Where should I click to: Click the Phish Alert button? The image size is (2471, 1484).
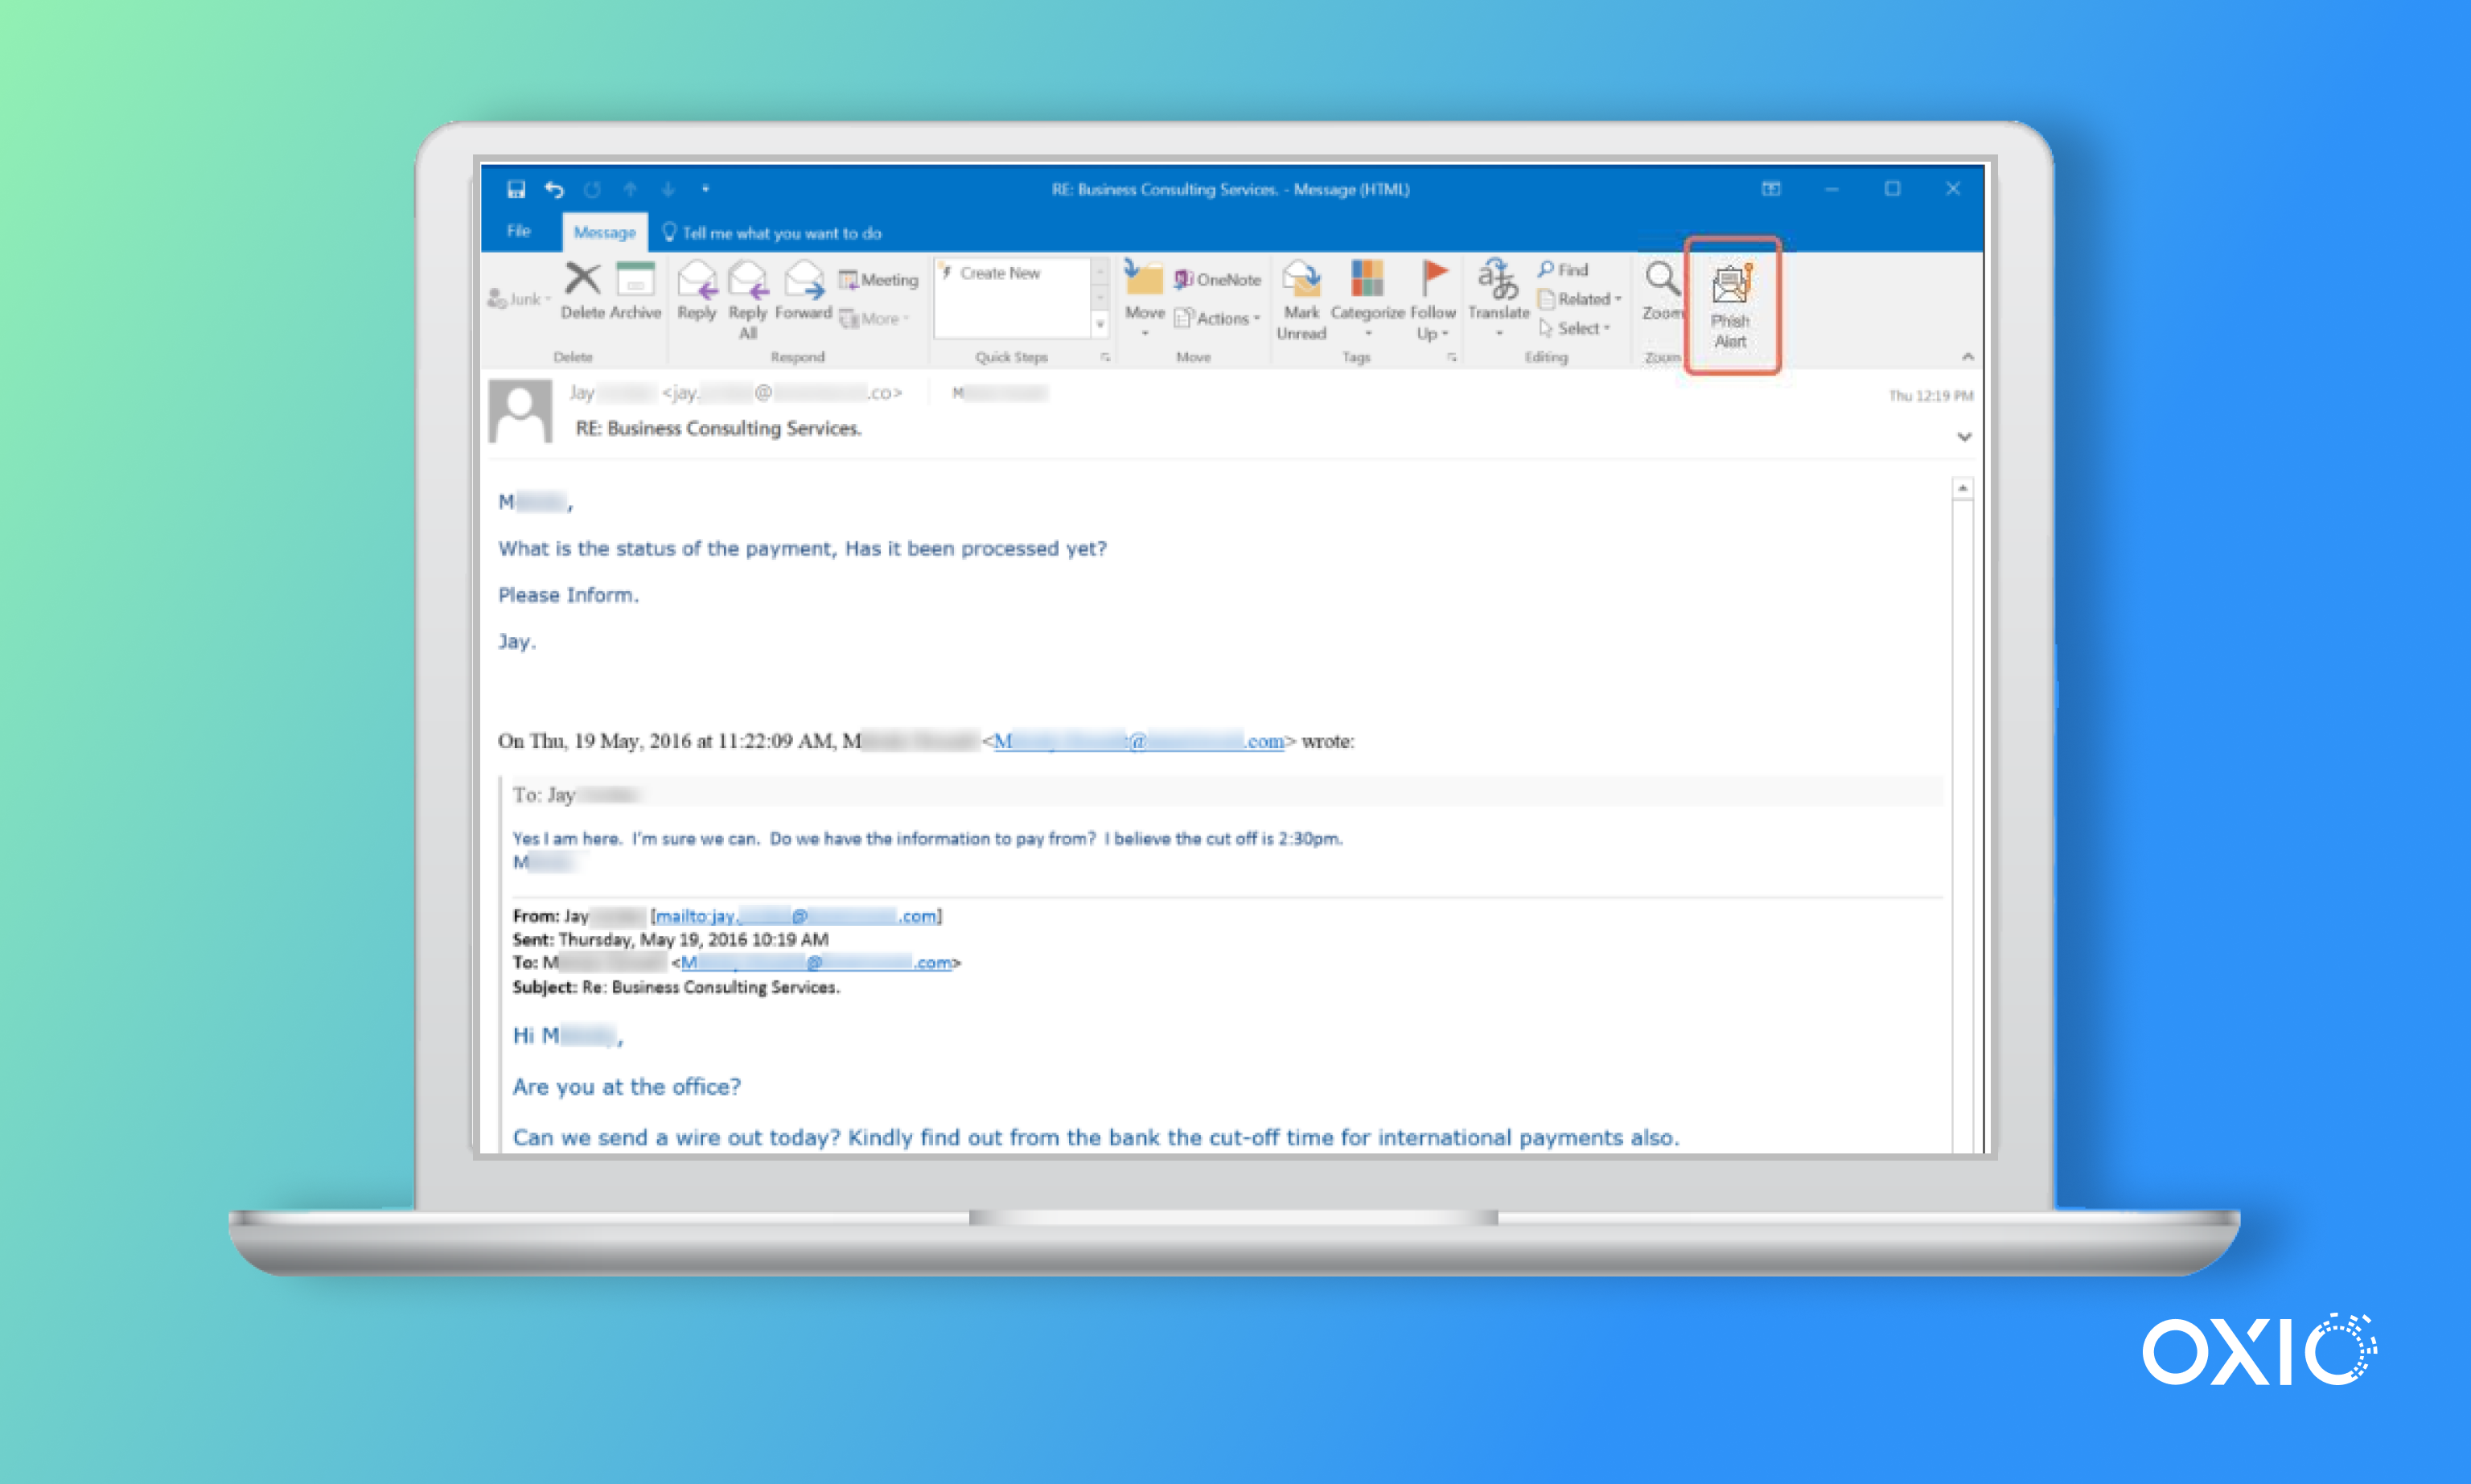click(x=1731, y=305)
